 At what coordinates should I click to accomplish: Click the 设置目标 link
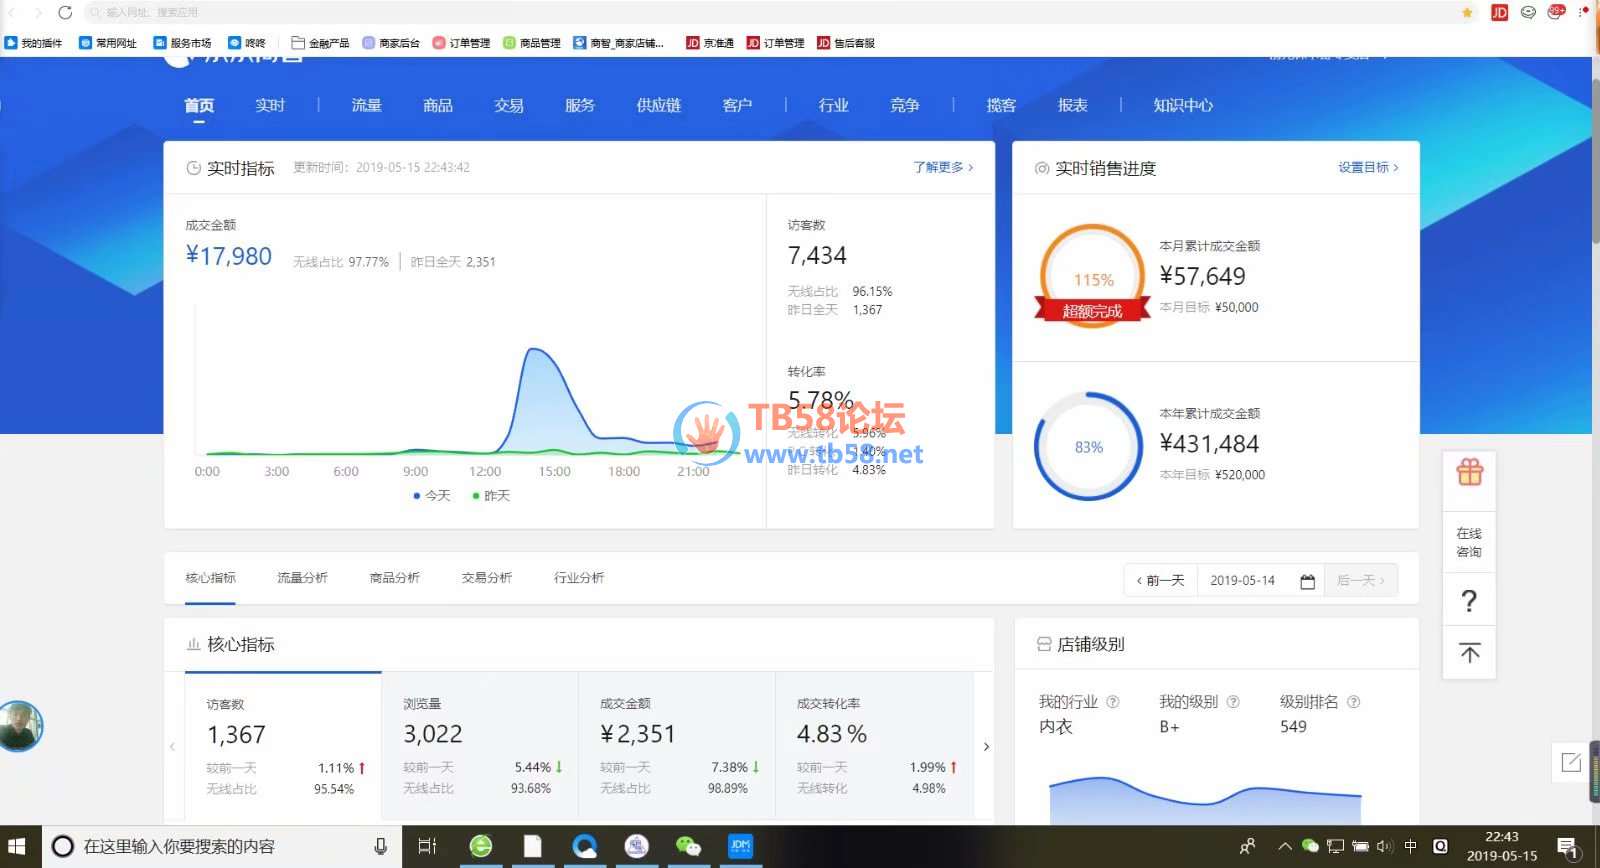tap(1368, 167)
